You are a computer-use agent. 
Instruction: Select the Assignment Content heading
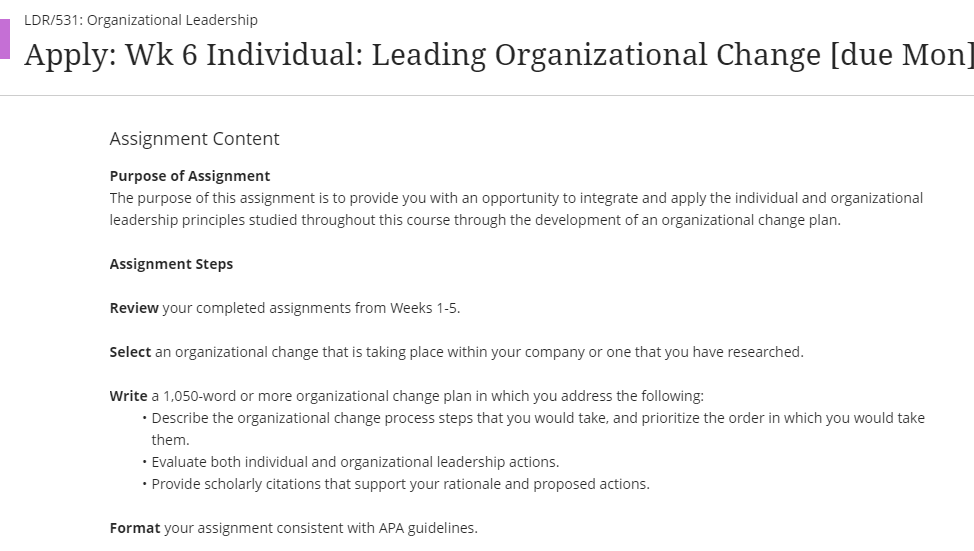pos(194,139)
